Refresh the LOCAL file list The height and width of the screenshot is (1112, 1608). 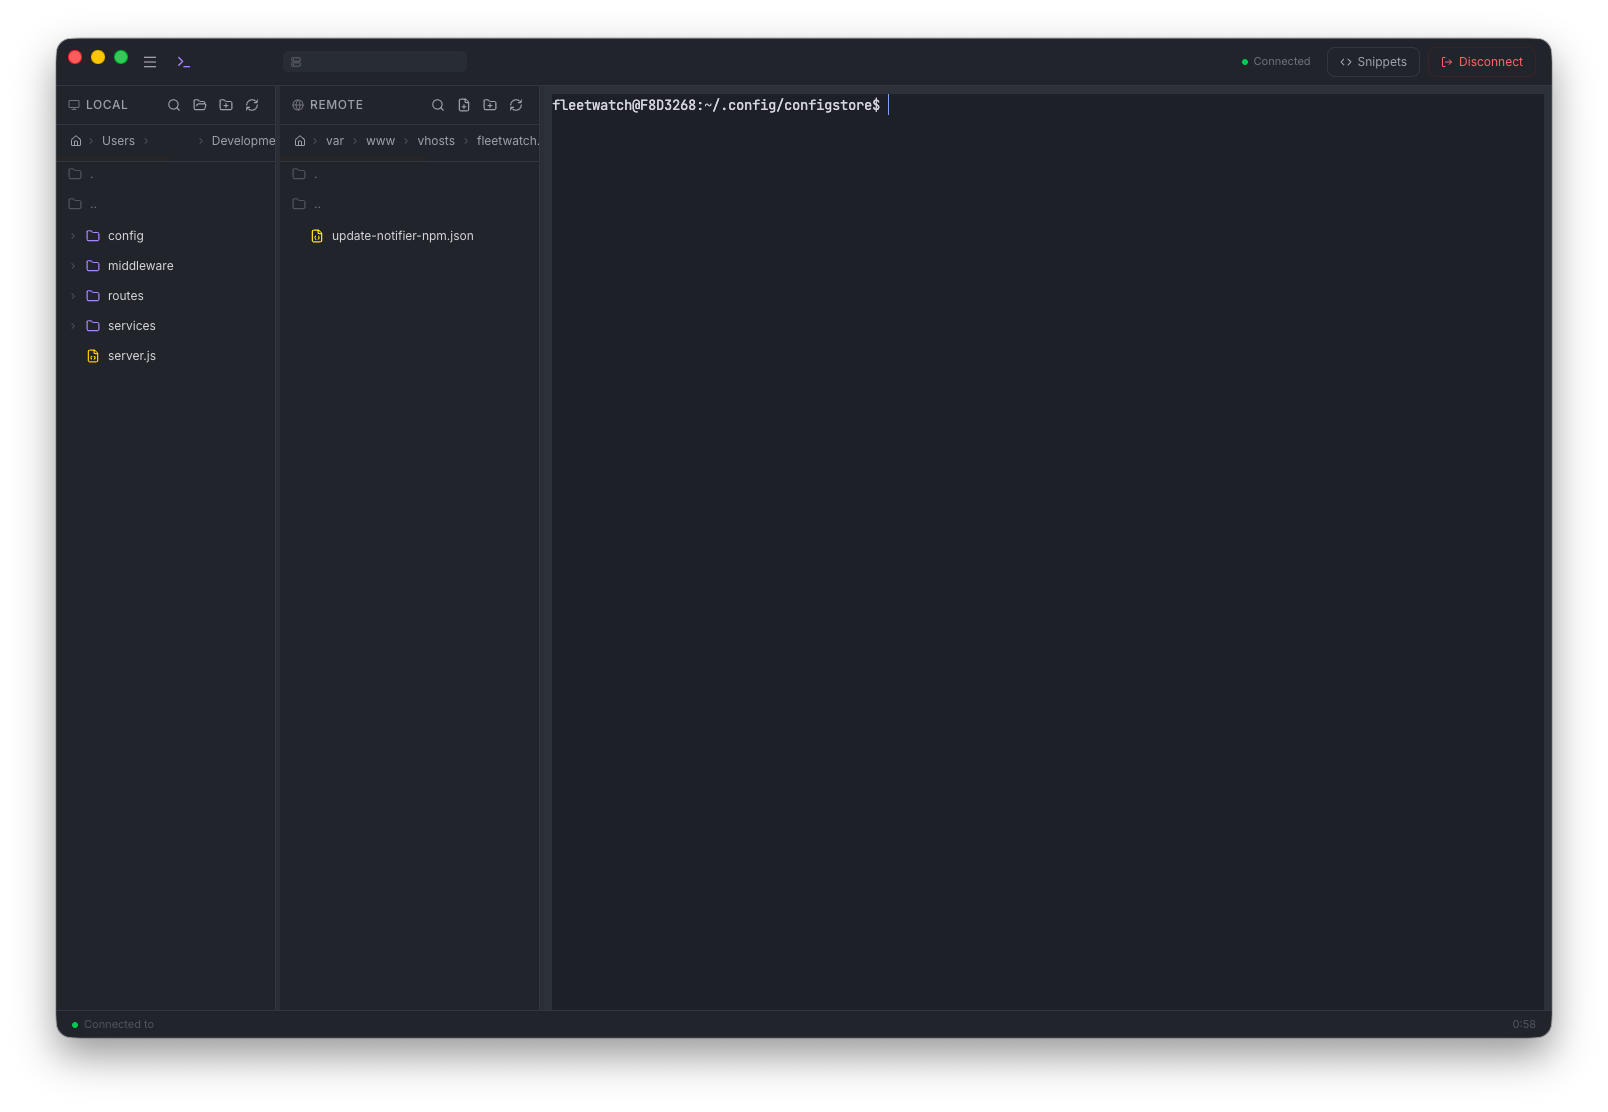(252, 105)
